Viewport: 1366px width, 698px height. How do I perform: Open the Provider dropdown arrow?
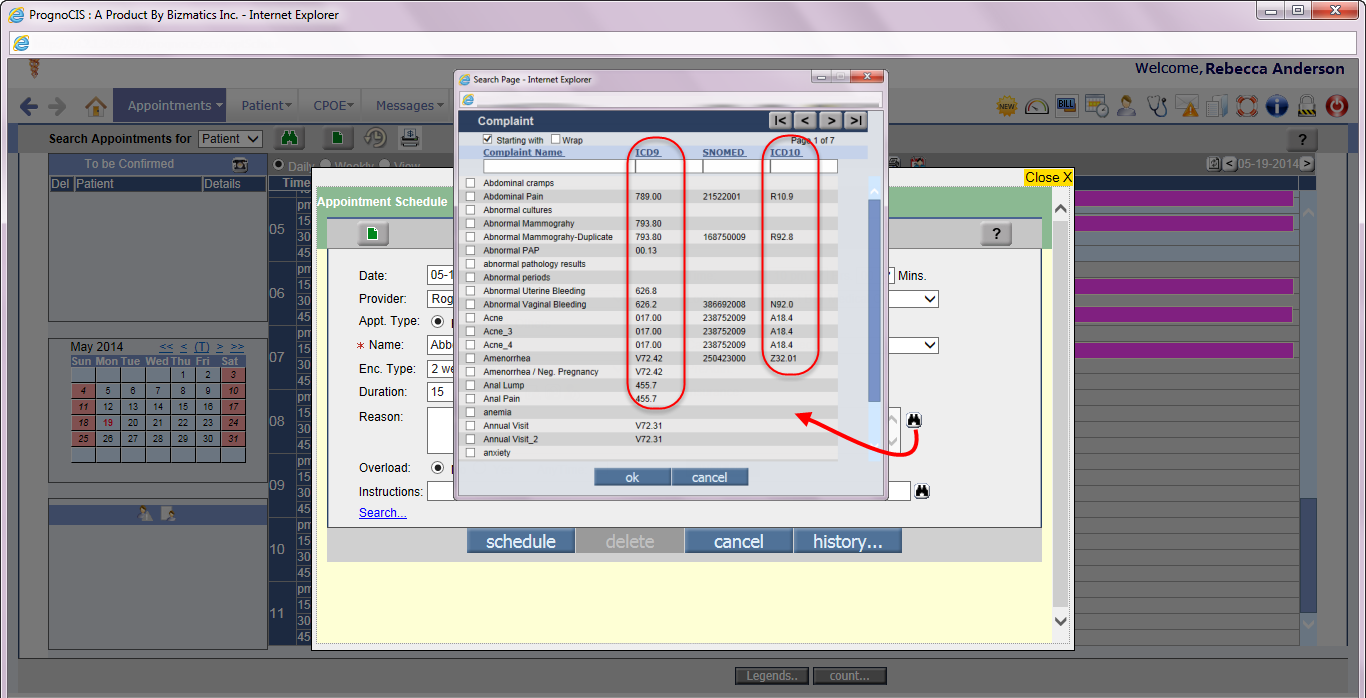pos(930,299)
